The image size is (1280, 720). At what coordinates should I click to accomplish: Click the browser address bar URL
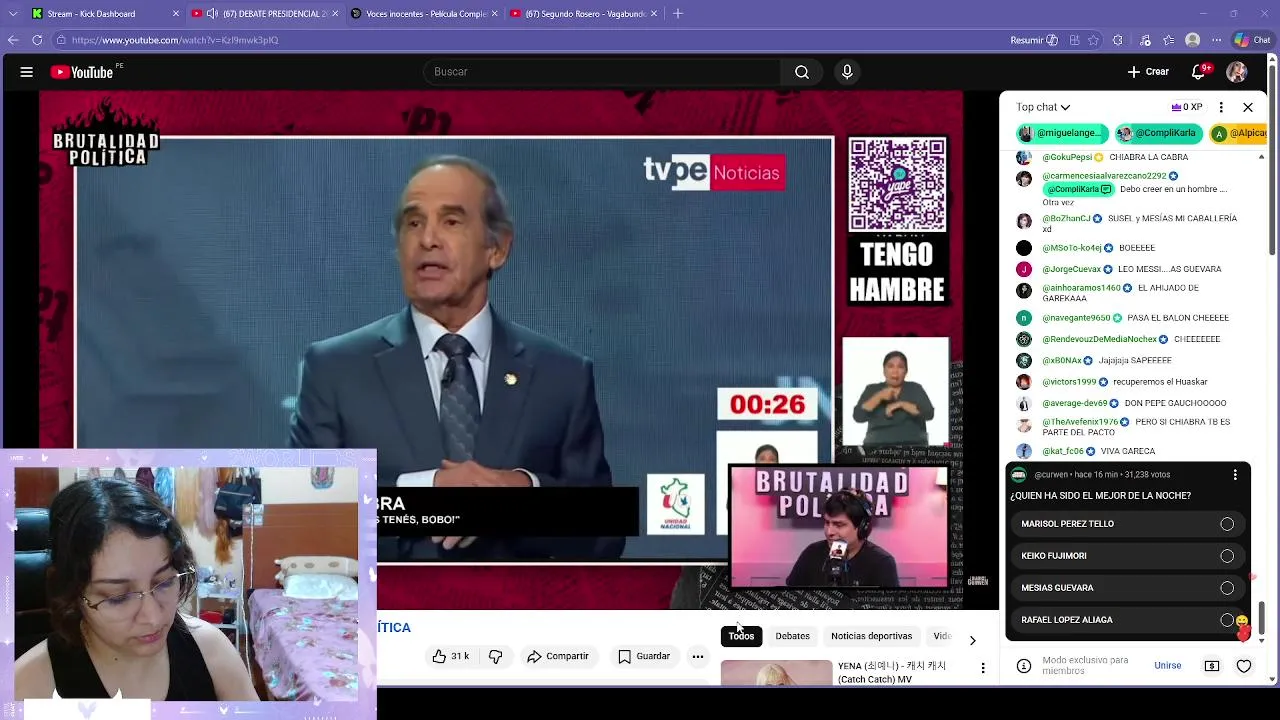point(175,40)
